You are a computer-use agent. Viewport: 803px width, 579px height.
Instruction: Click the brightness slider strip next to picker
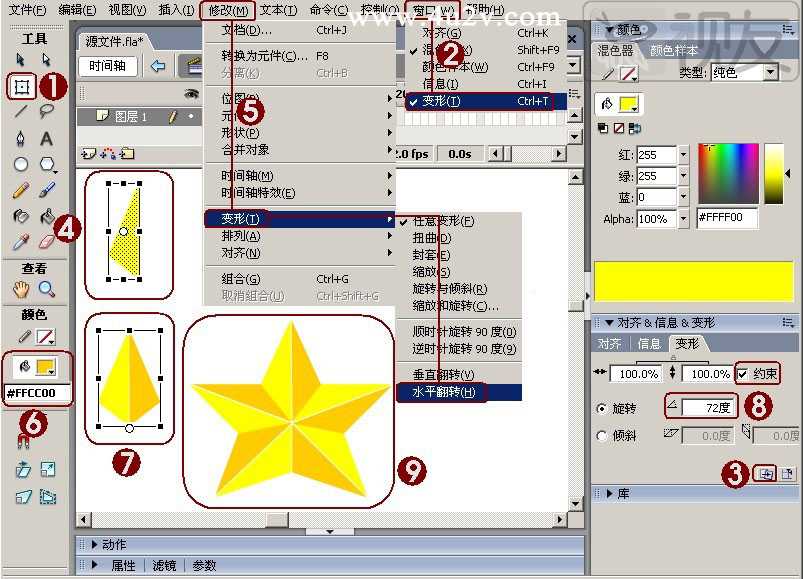pyautogui.click(x=774, y=174)
